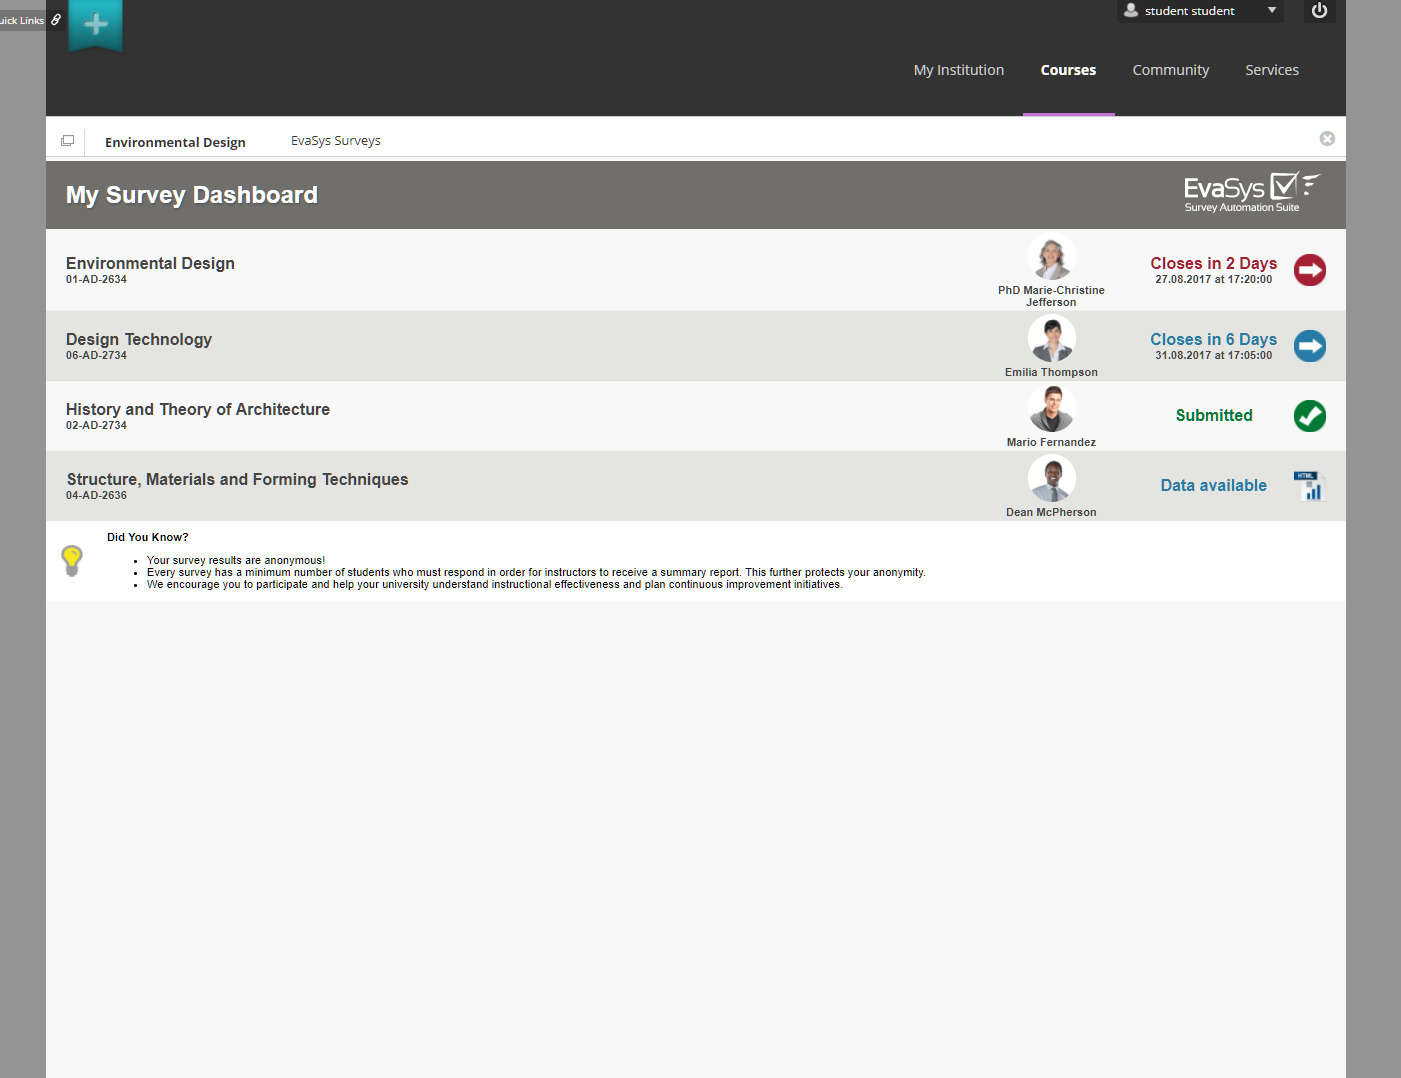Switch to the My Institution tab
The image size is (1401, 1078).
tap(958, 70)
